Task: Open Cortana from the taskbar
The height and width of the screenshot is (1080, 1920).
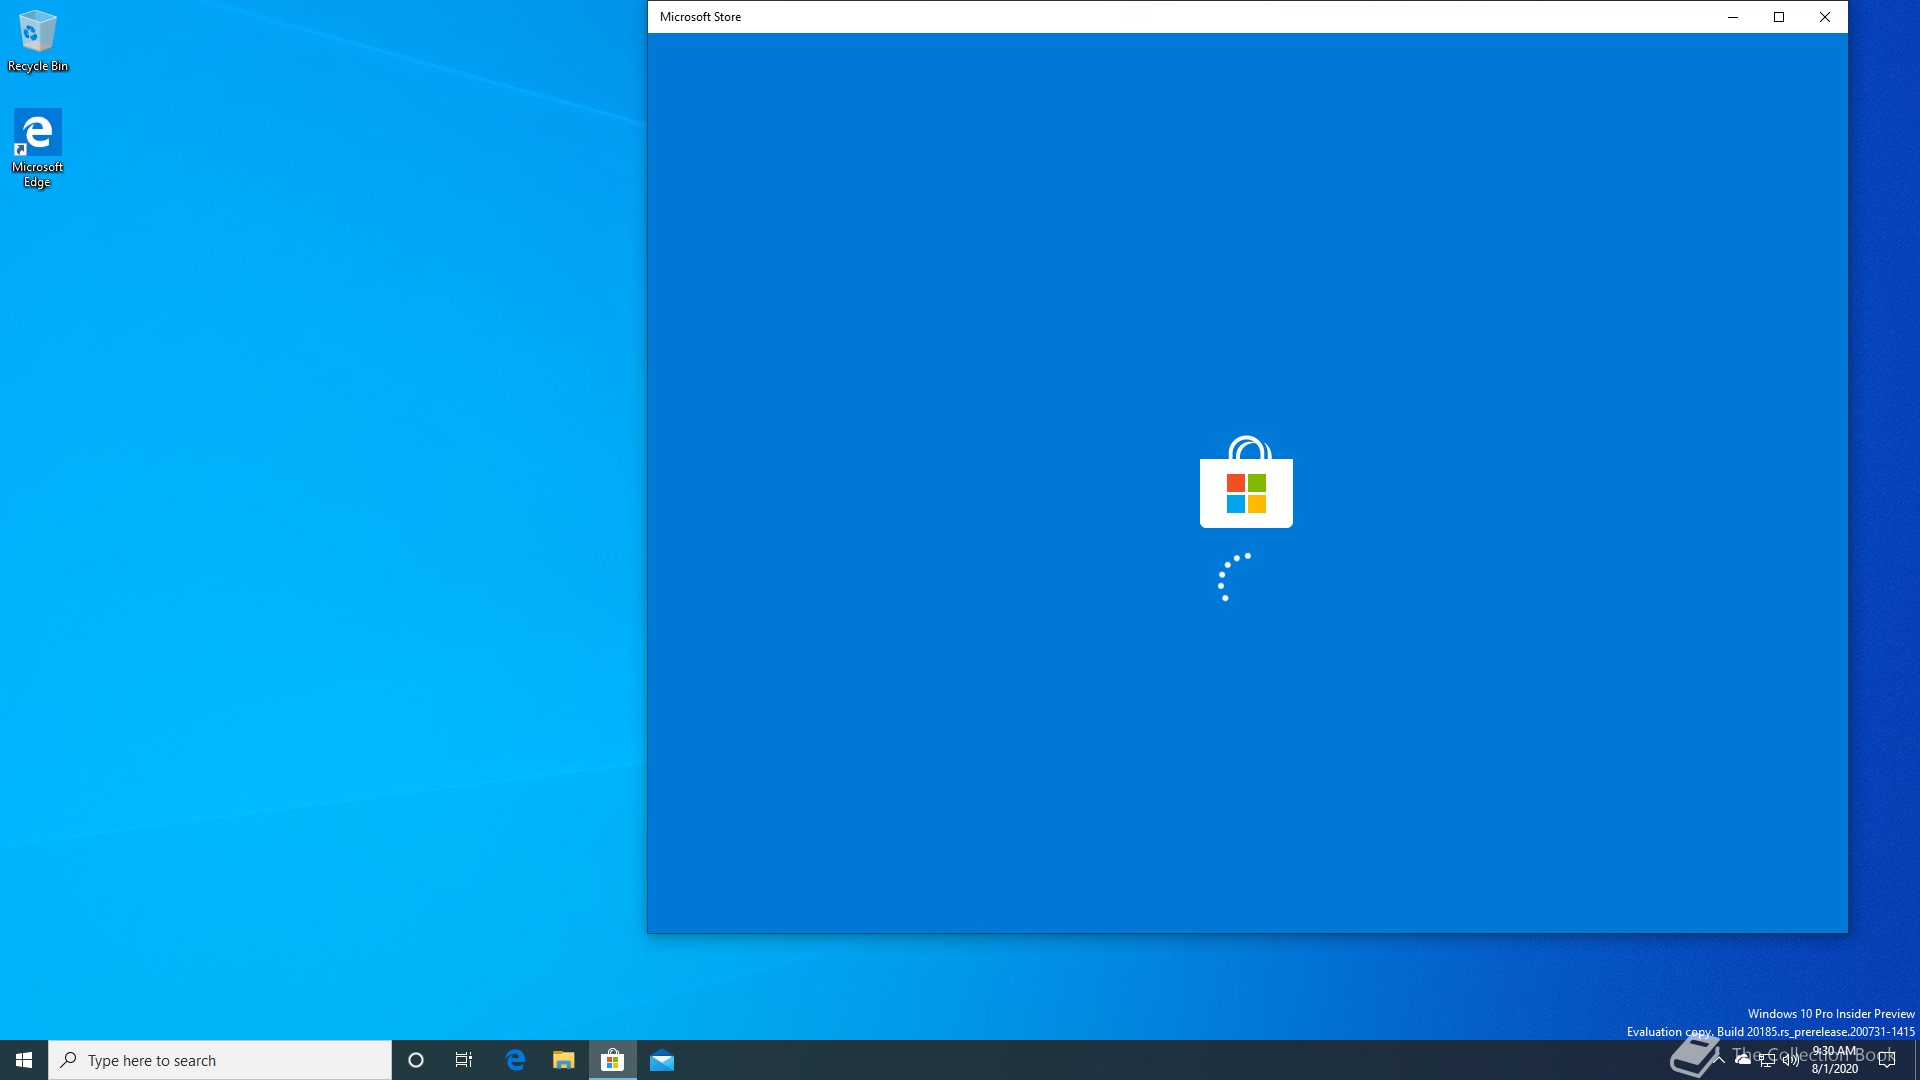Action: 416,1060
